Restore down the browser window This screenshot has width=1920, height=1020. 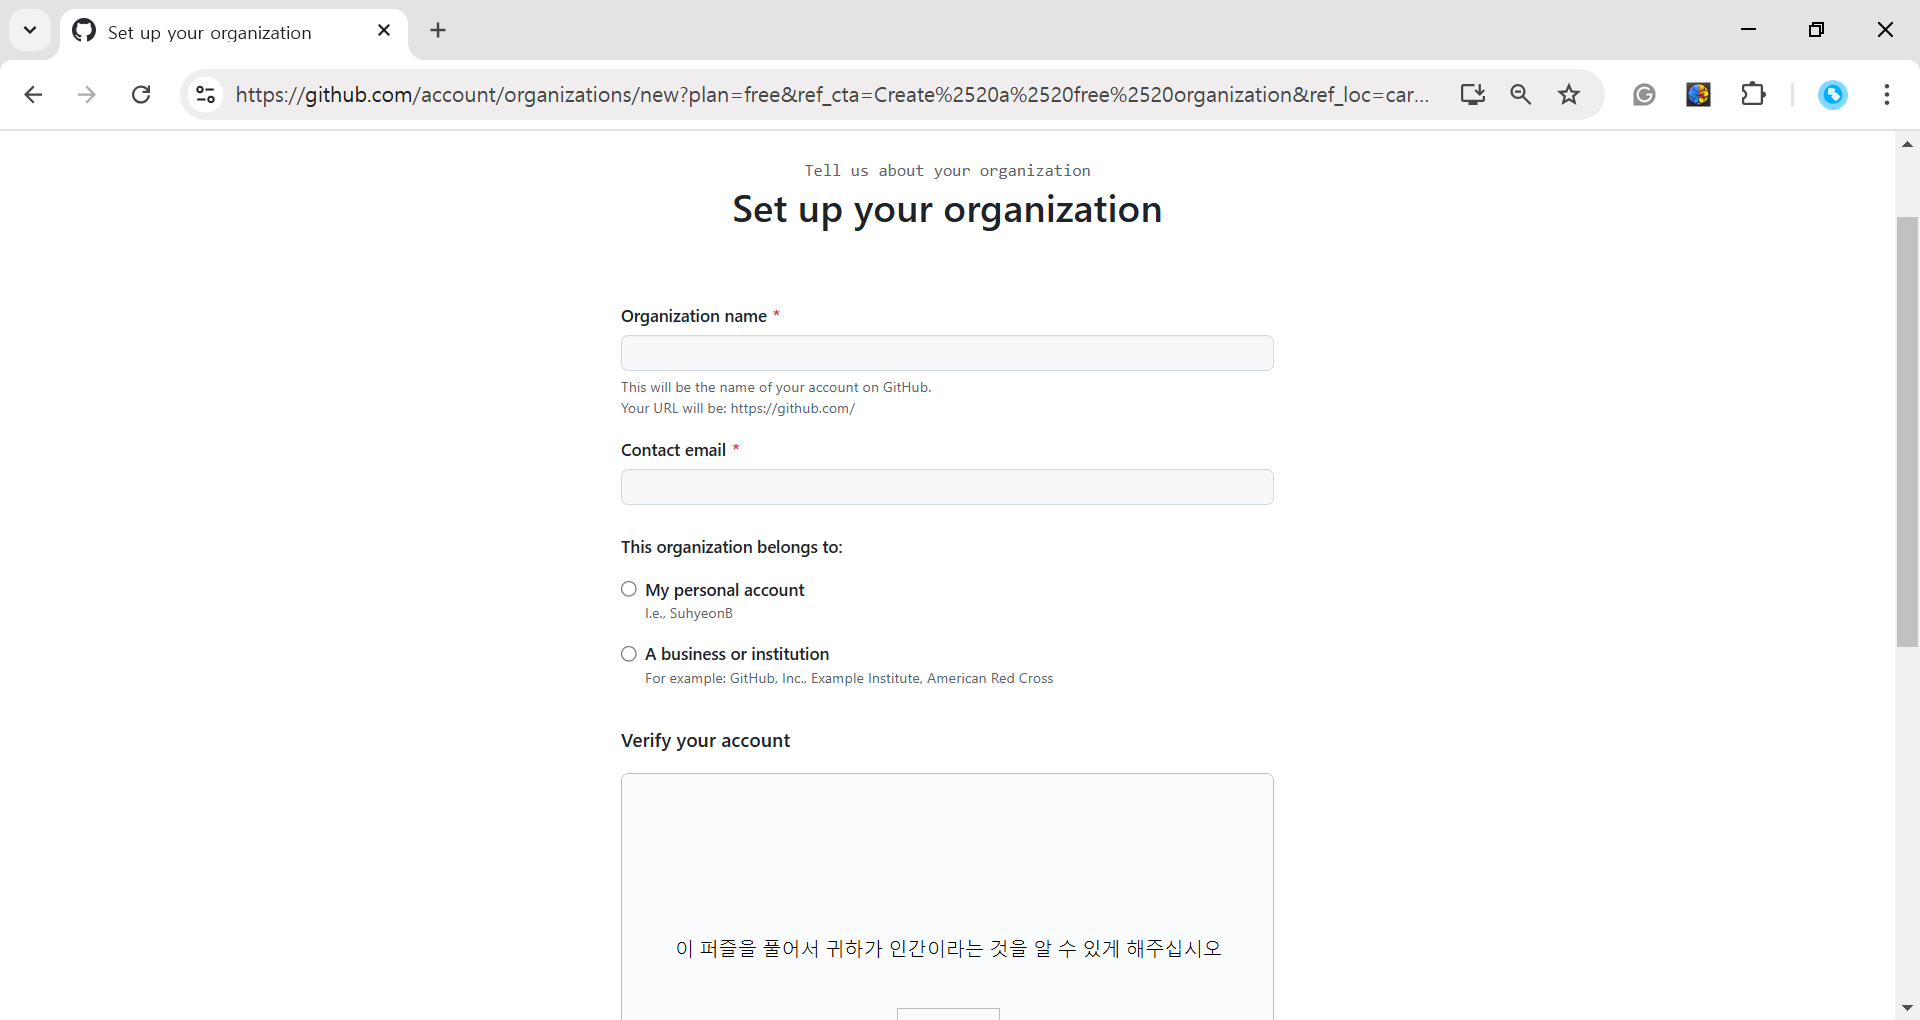(1816, 30)
